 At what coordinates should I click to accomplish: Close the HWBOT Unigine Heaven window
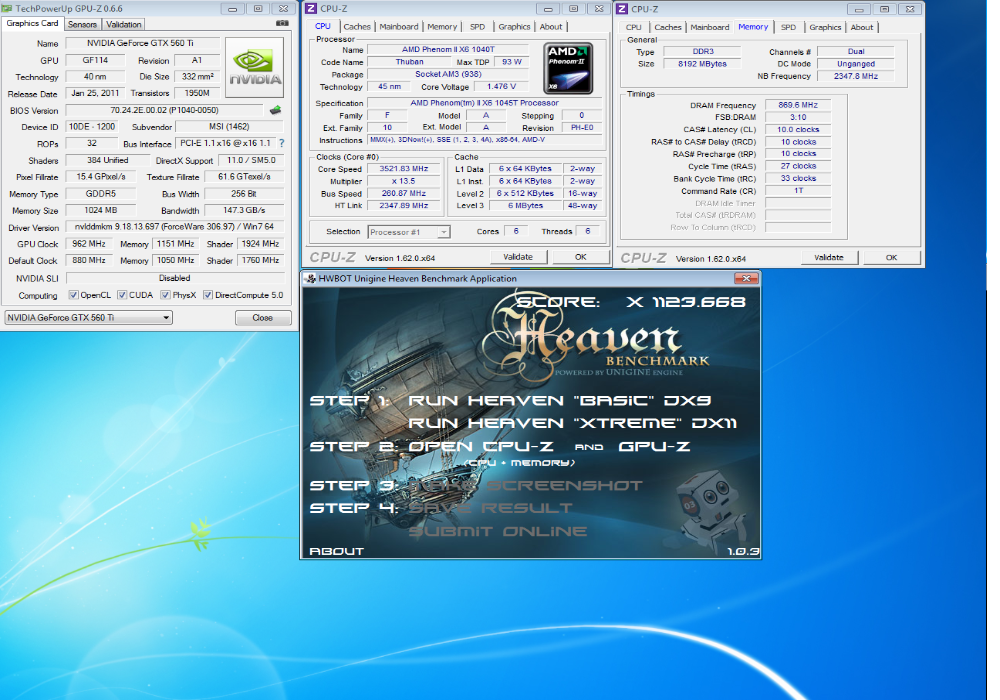point(746,279)
